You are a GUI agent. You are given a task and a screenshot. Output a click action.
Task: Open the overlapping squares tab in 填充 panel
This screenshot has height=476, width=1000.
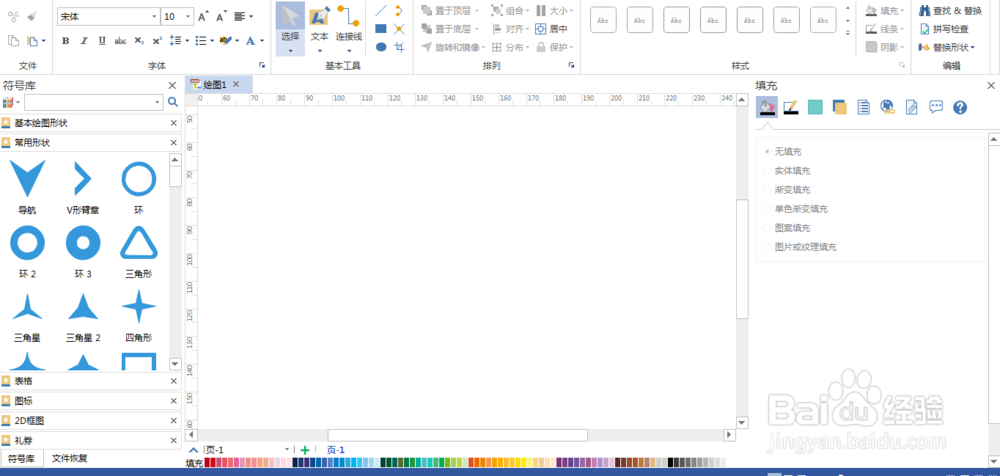(x=839, y=107)
